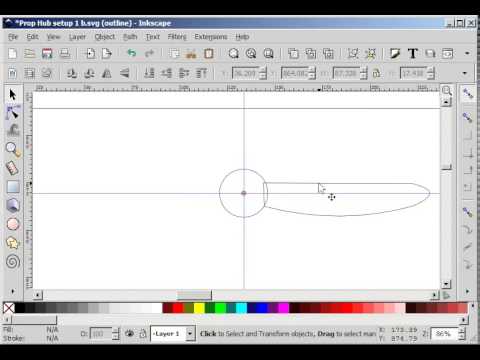Open the Object menu

[105, 37]
